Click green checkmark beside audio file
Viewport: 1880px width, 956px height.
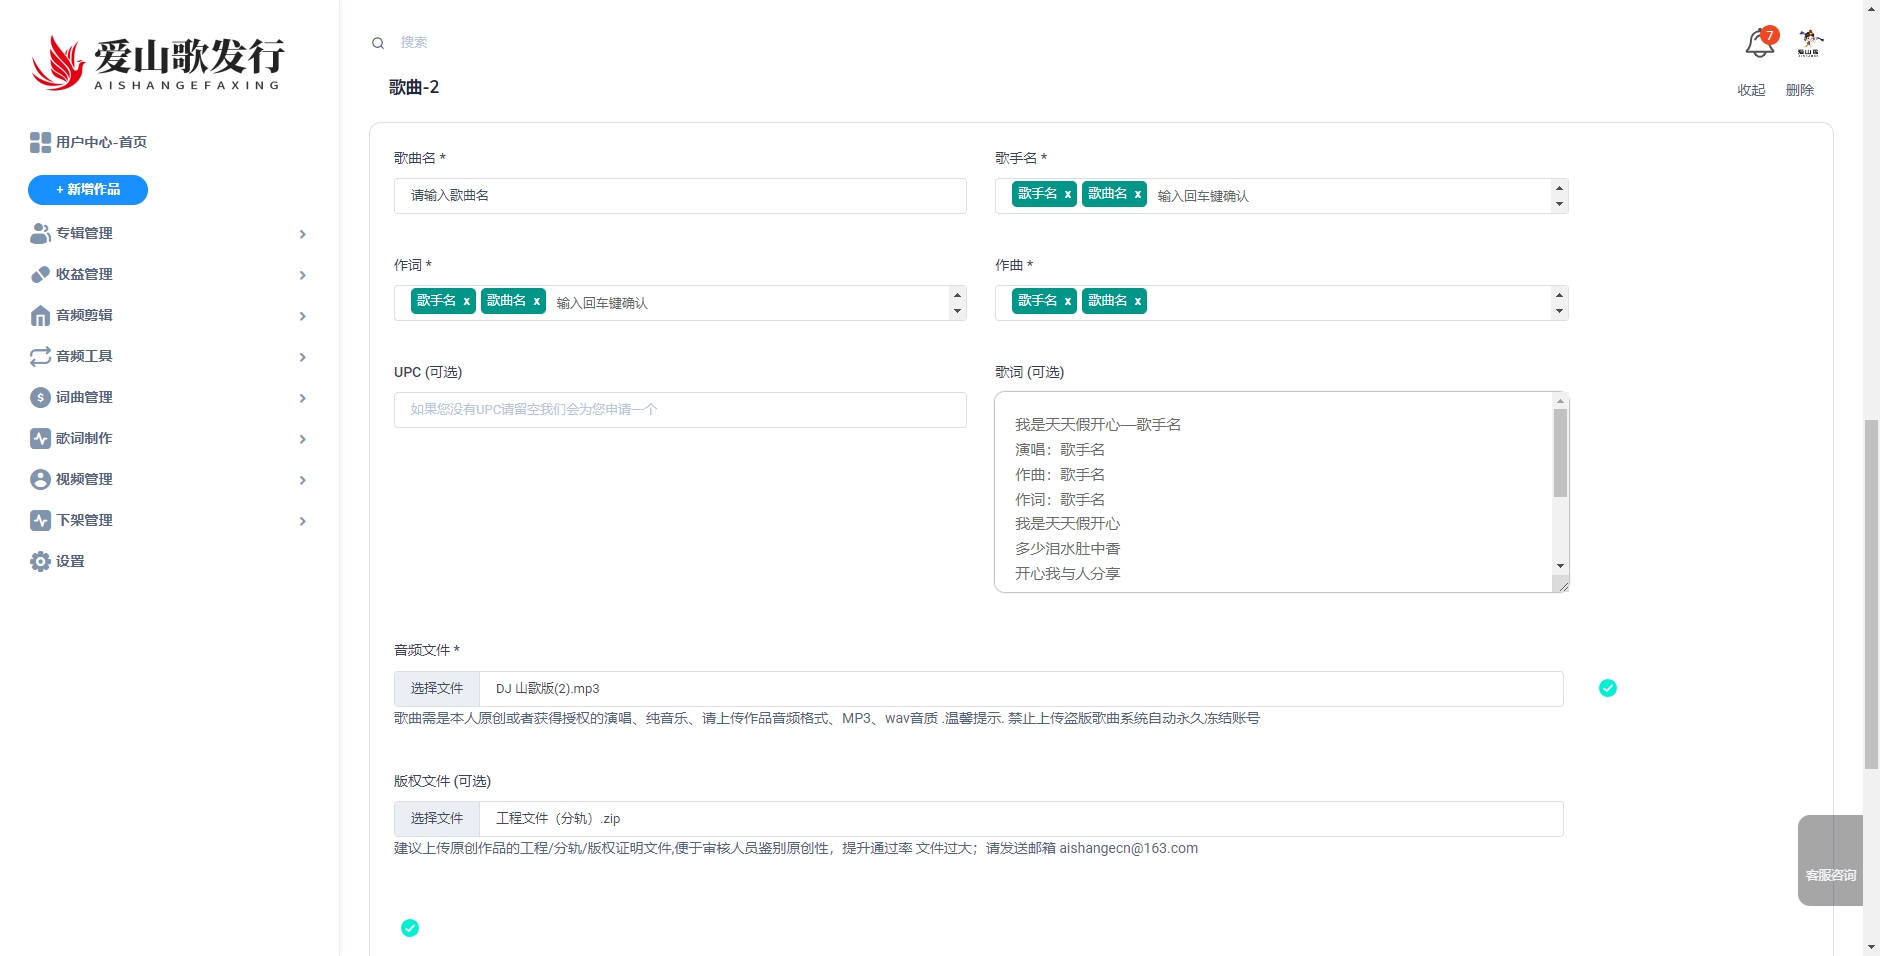(x=1608, y=688)
